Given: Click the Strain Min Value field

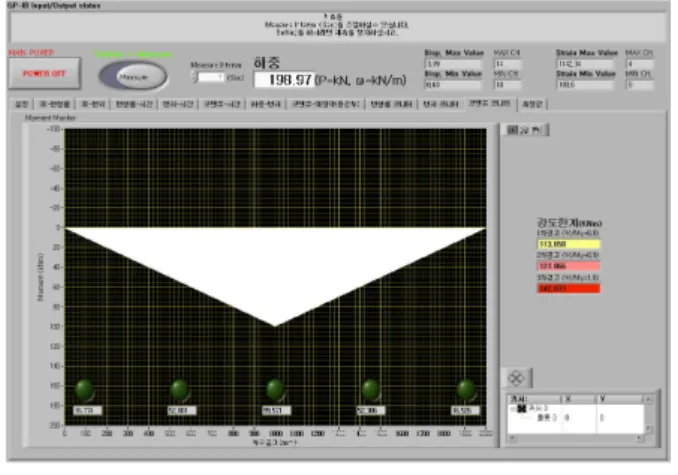Looking at the screenshot, I should point(585,85).
